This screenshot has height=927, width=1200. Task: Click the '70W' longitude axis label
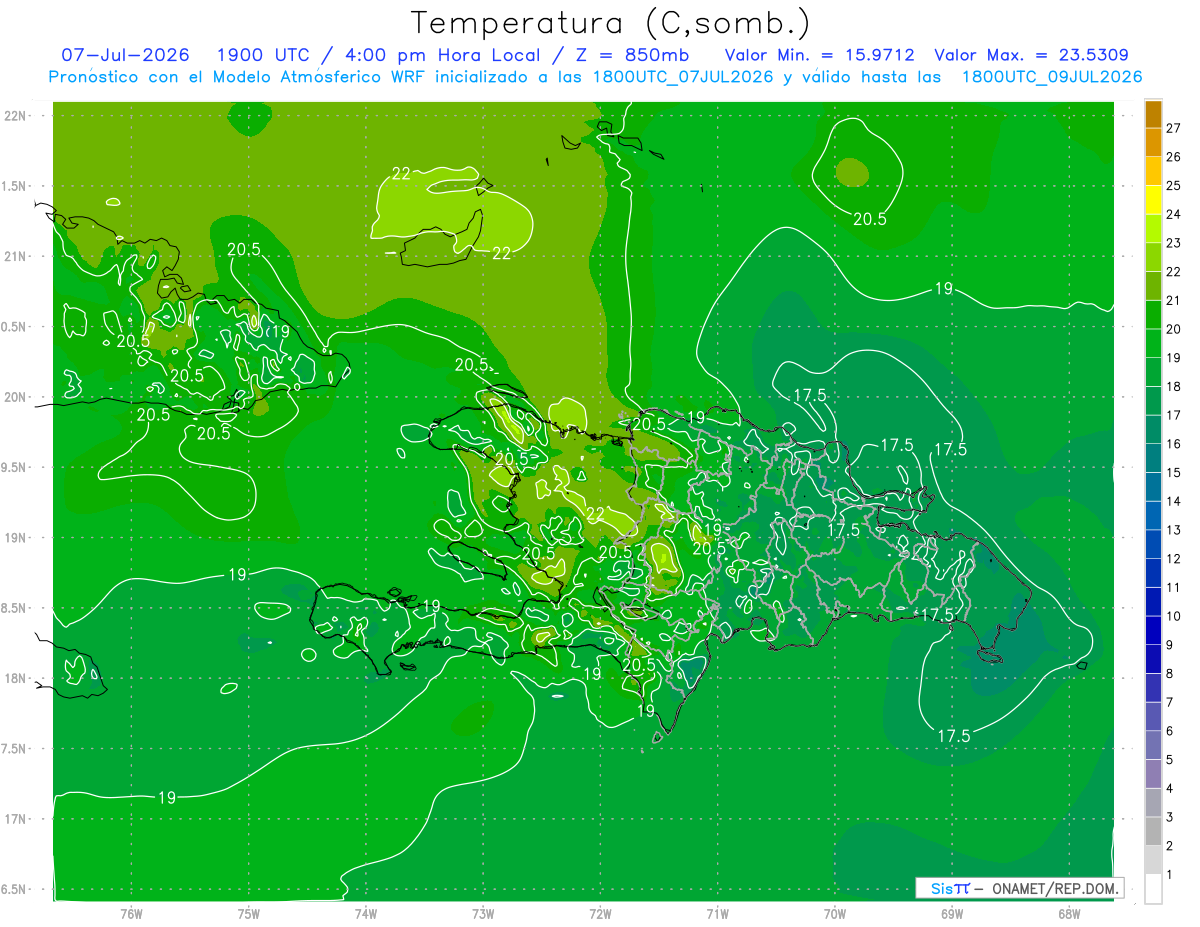(835, 914)
